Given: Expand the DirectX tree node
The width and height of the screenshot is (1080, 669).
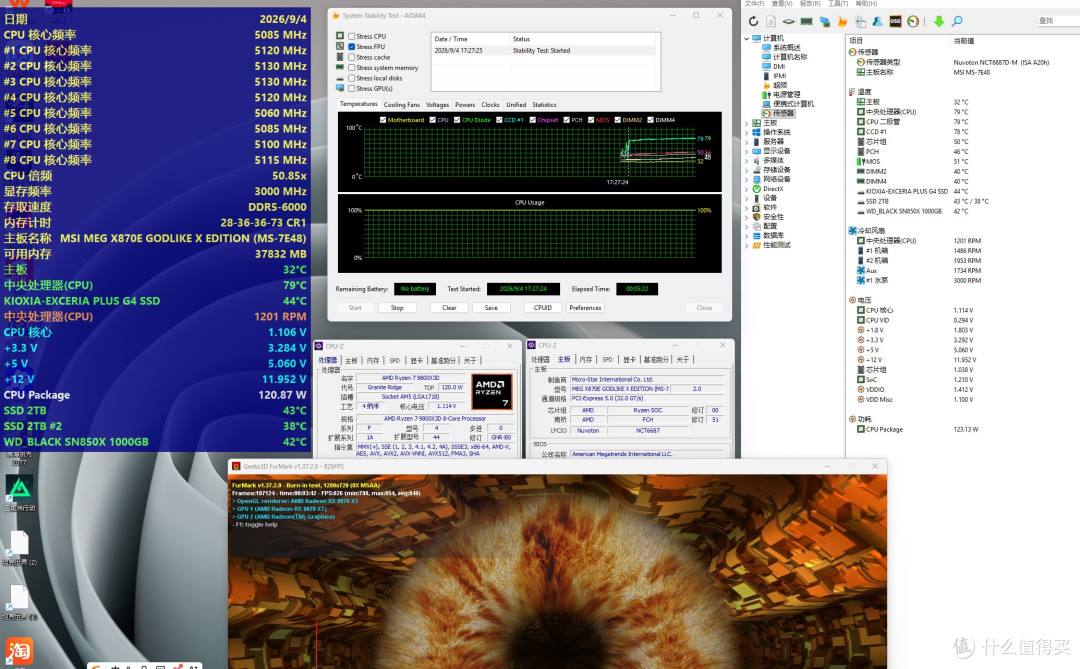Looking at the screenshot, I should pyautogui.click(x=747, y=189).
